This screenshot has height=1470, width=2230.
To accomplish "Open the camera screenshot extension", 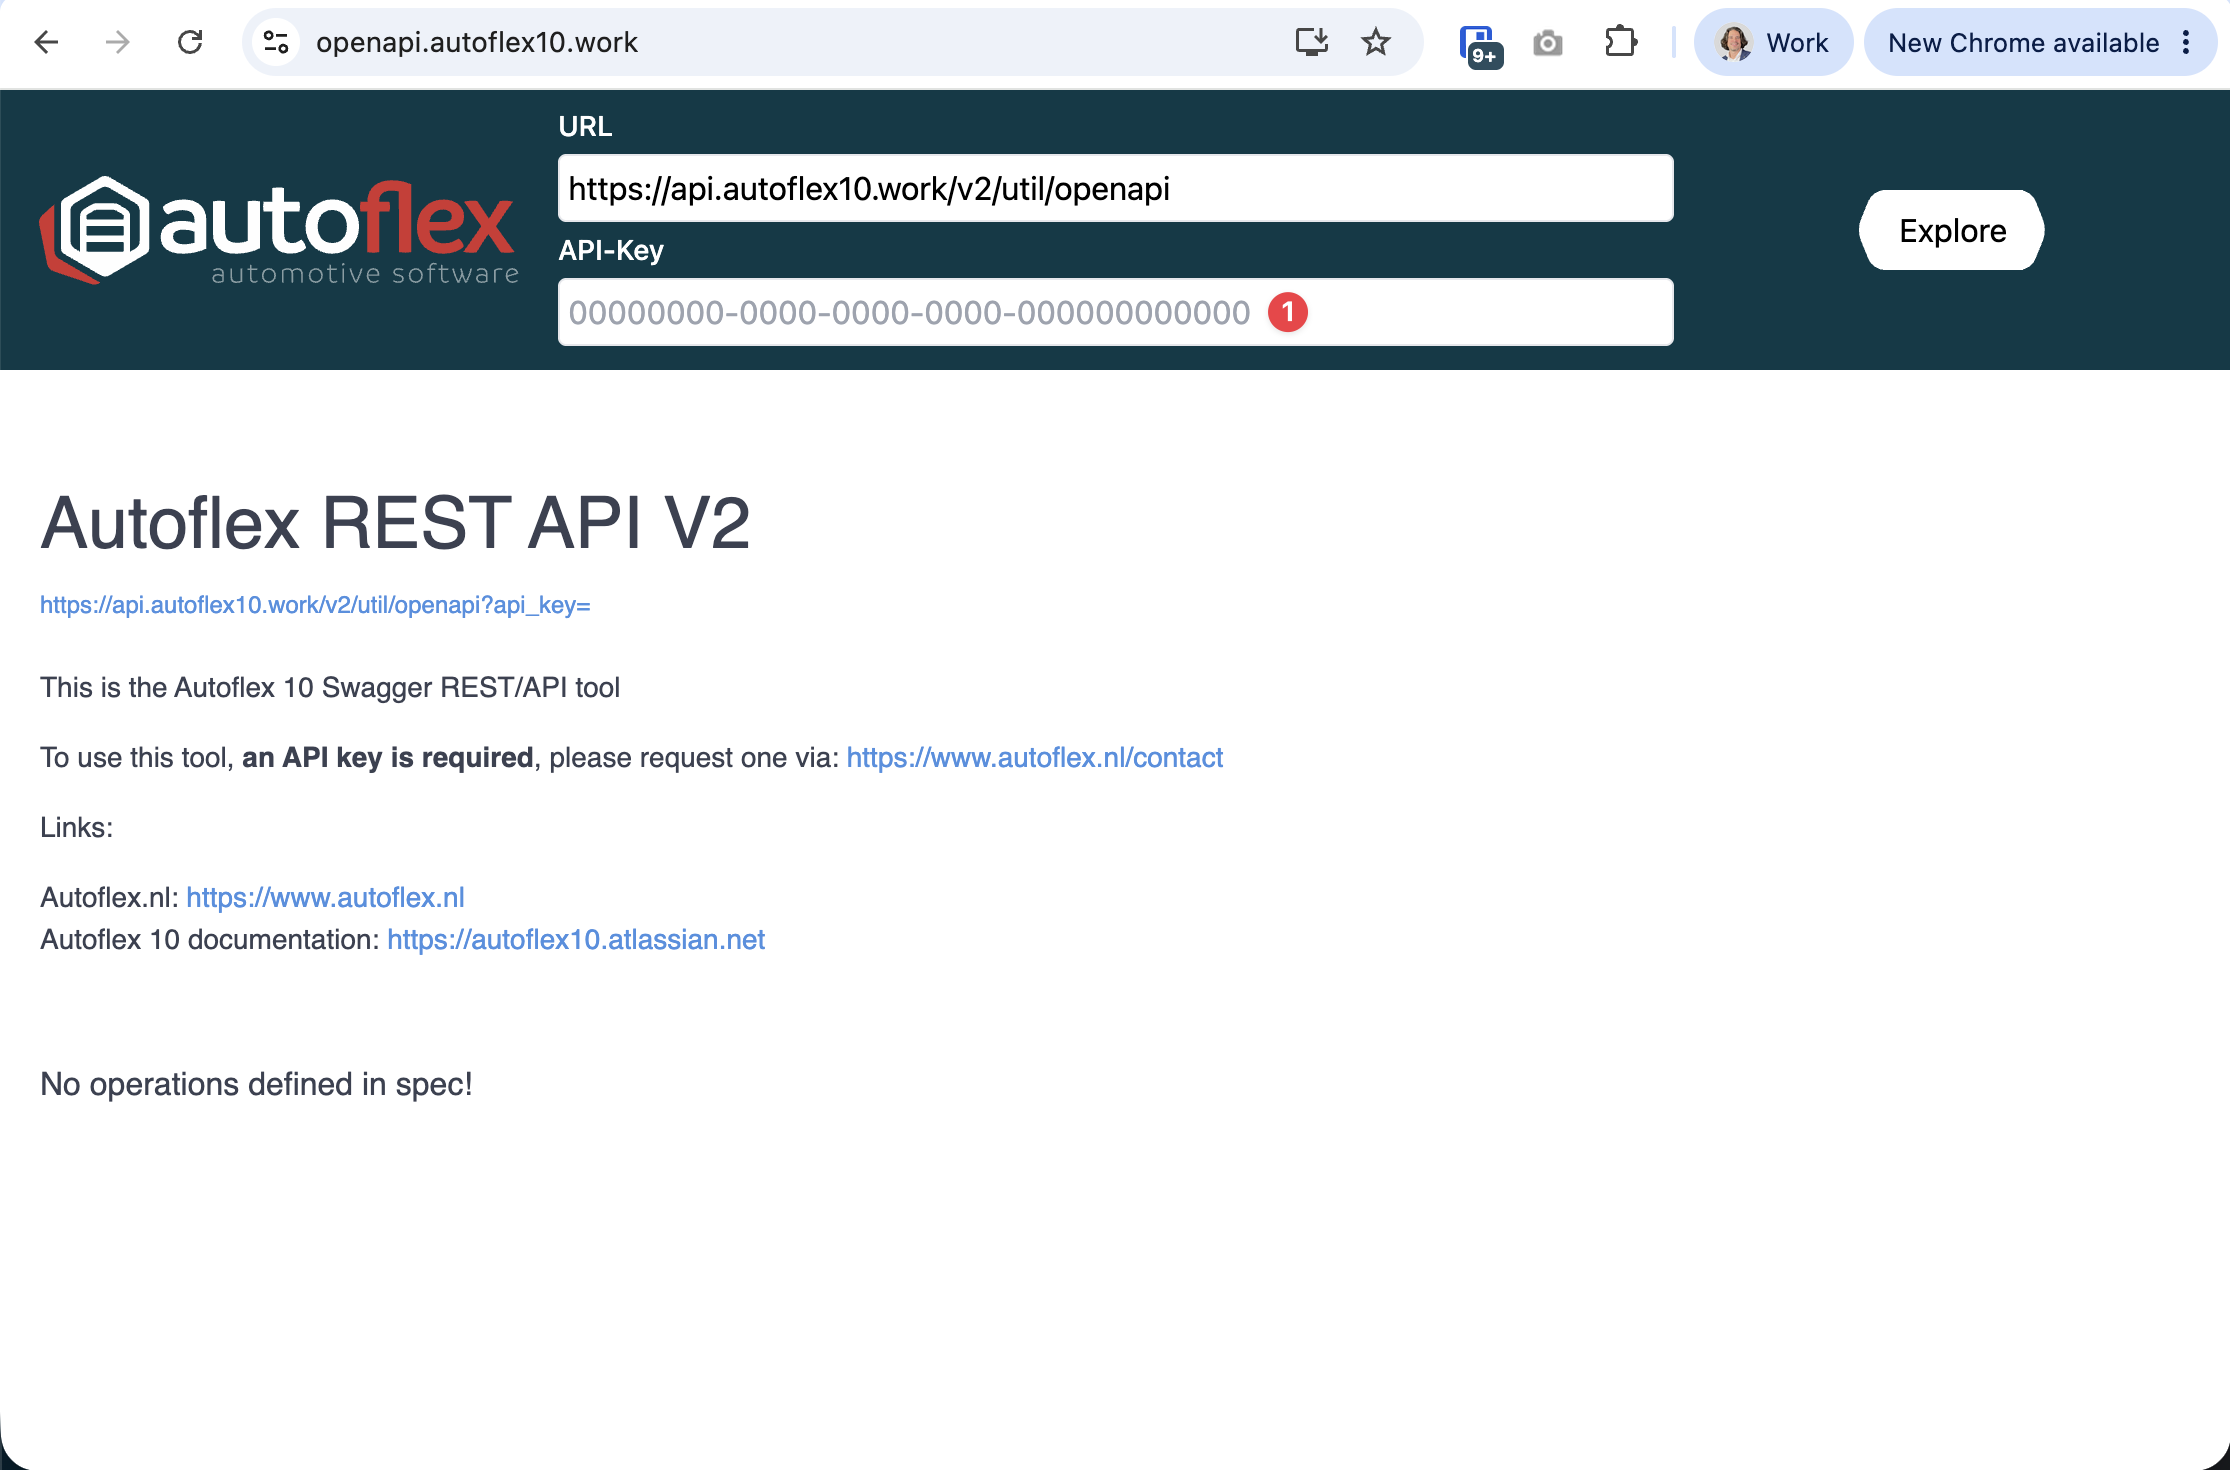I will pyautogui.click(x=1548, y=43).
